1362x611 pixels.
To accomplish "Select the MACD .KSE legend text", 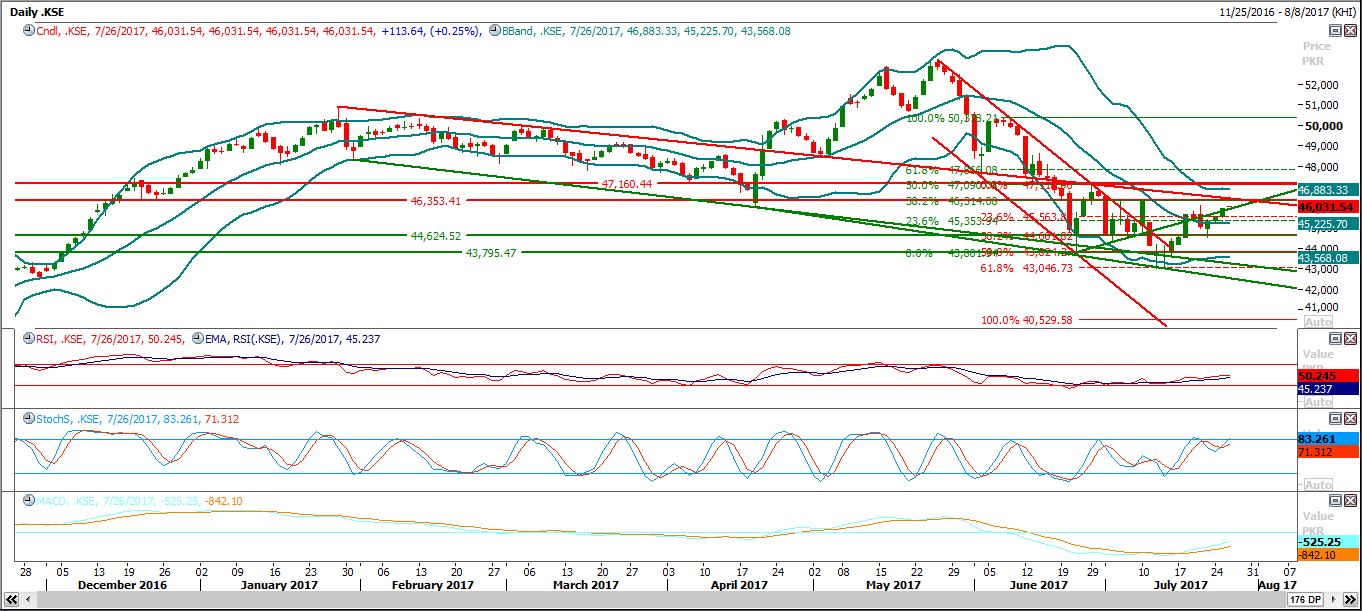I will click(x=140, y=501).
